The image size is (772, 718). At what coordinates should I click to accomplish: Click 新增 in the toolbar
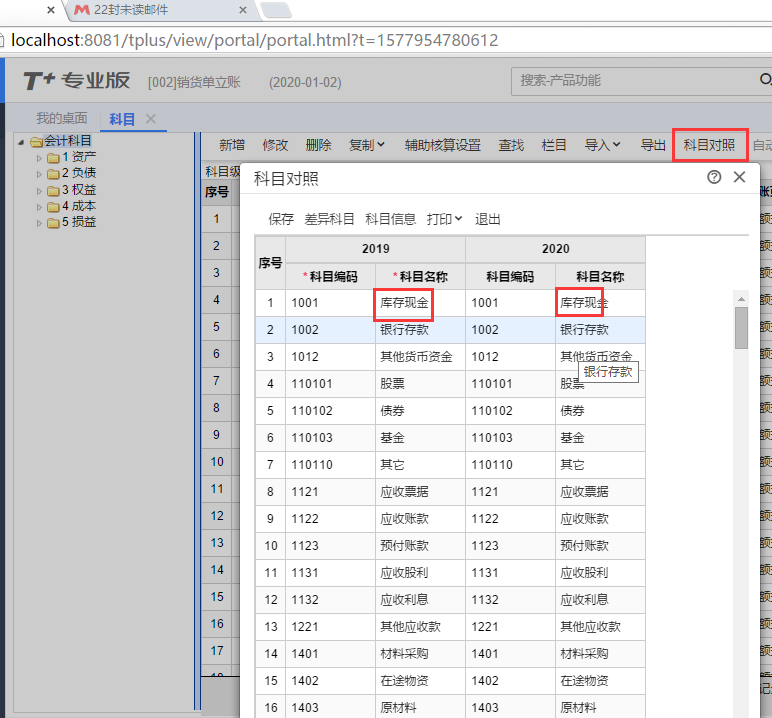point(232,145)
